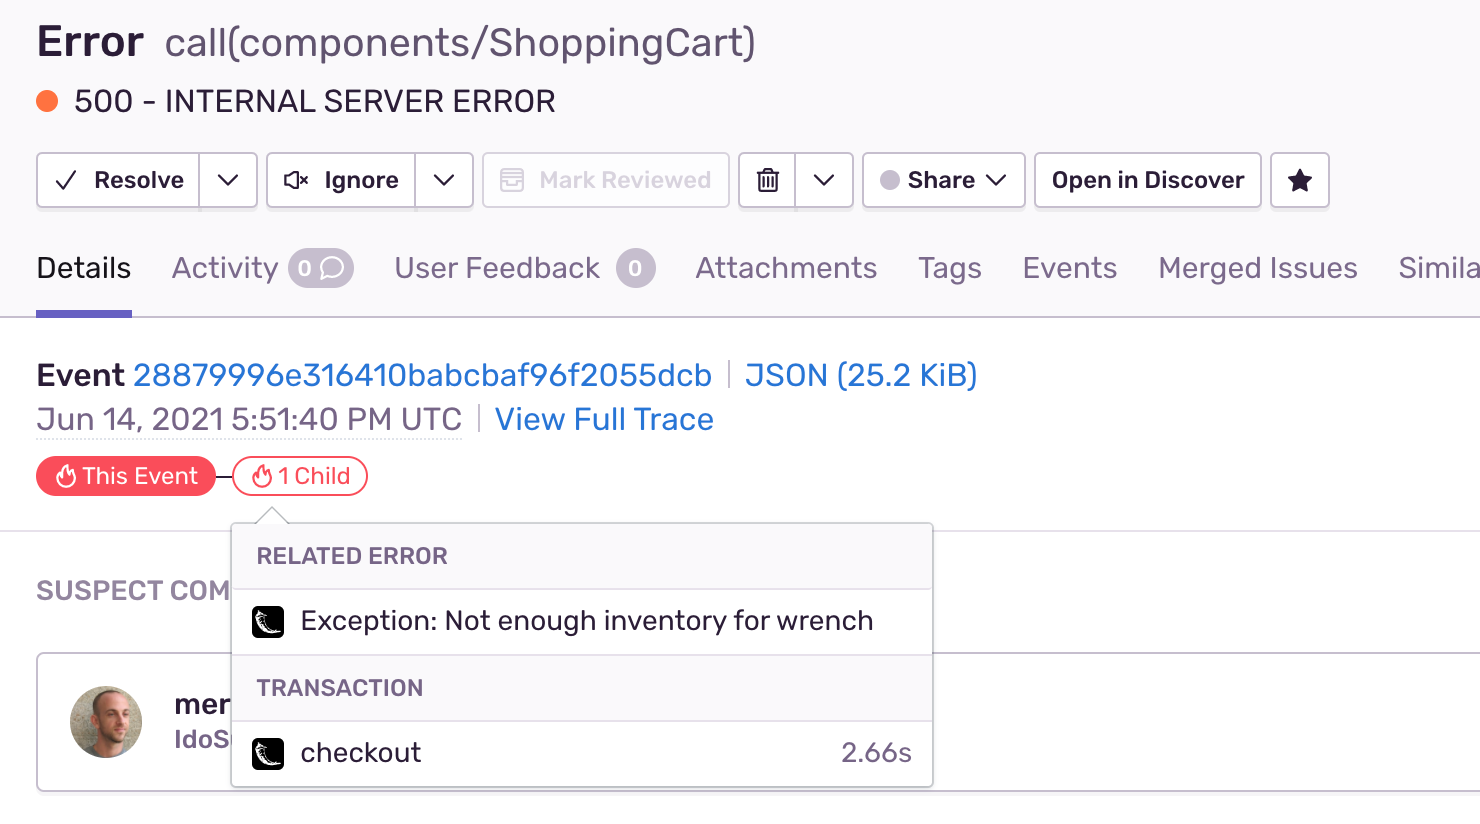Click the Open in Discover button

pyautogui.click(x=1147, y=180)
